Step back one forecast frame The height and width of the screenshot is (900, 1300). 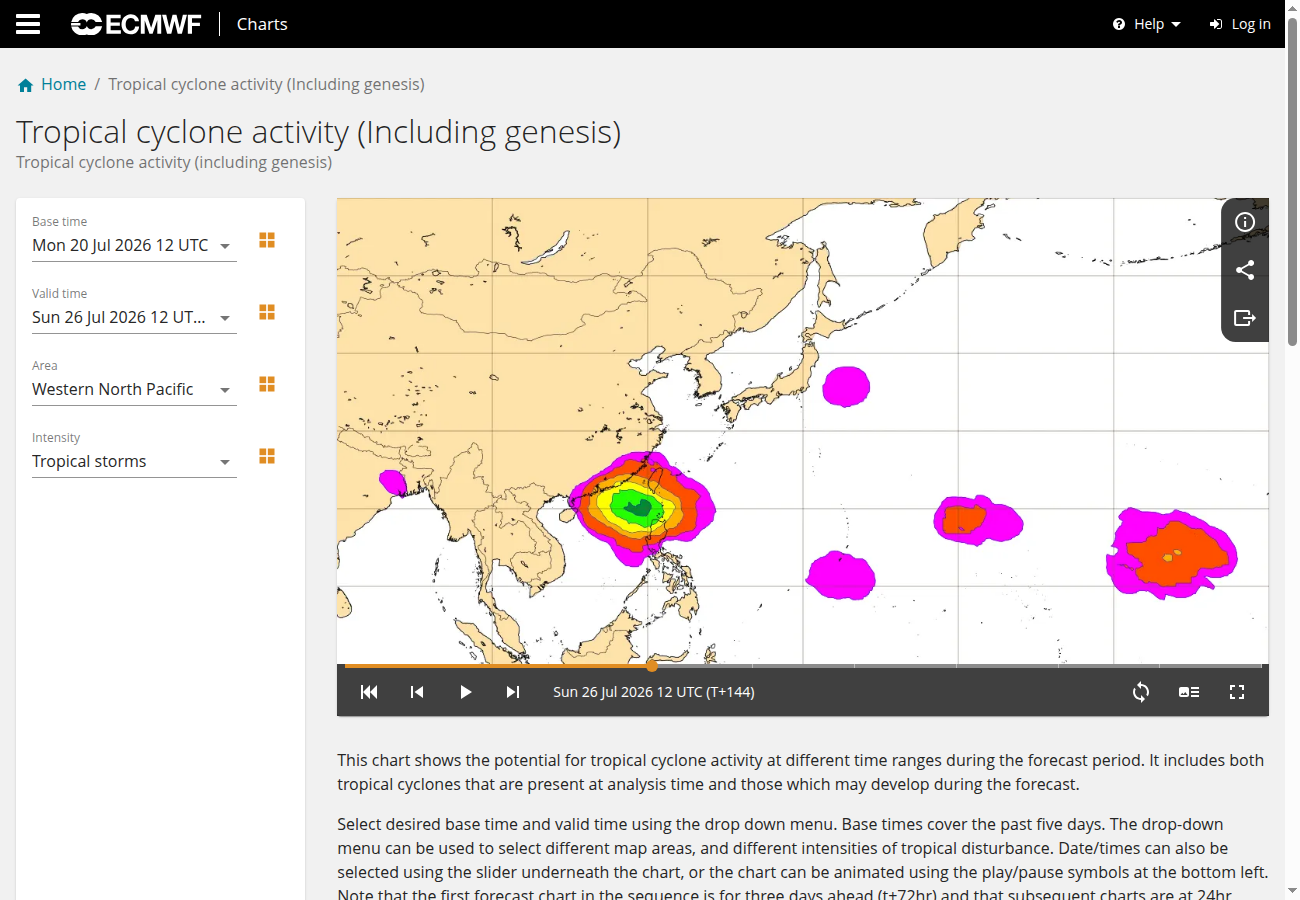pos(417,692)
